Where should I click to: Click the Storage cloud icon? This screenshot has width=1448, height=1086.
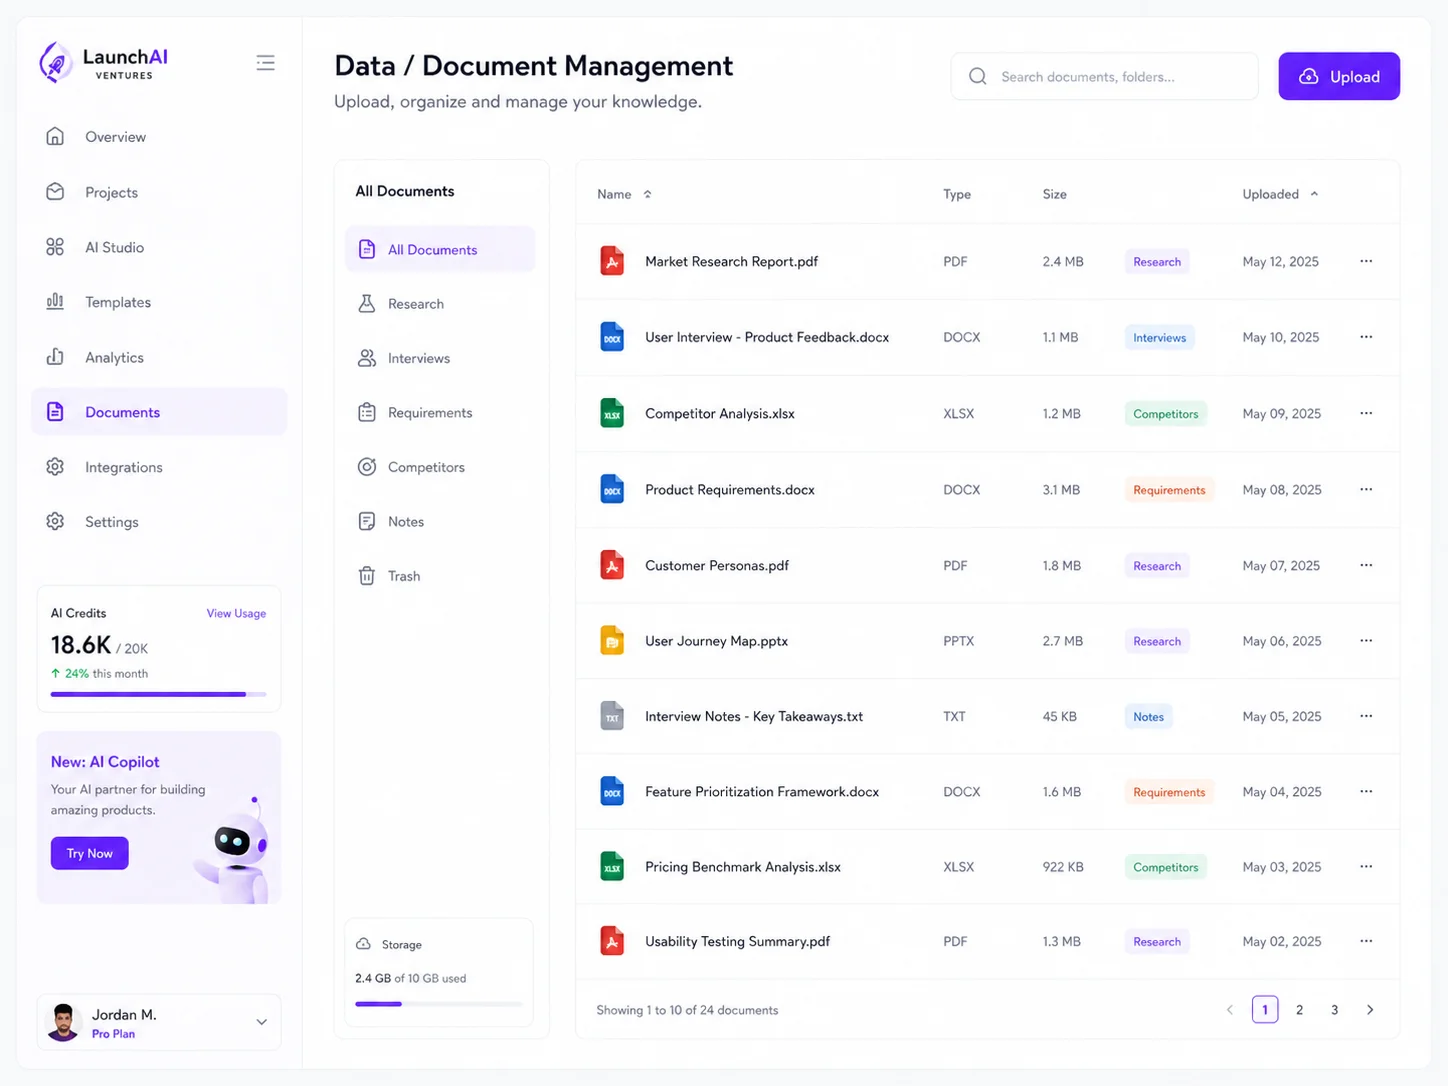[364, 944]
